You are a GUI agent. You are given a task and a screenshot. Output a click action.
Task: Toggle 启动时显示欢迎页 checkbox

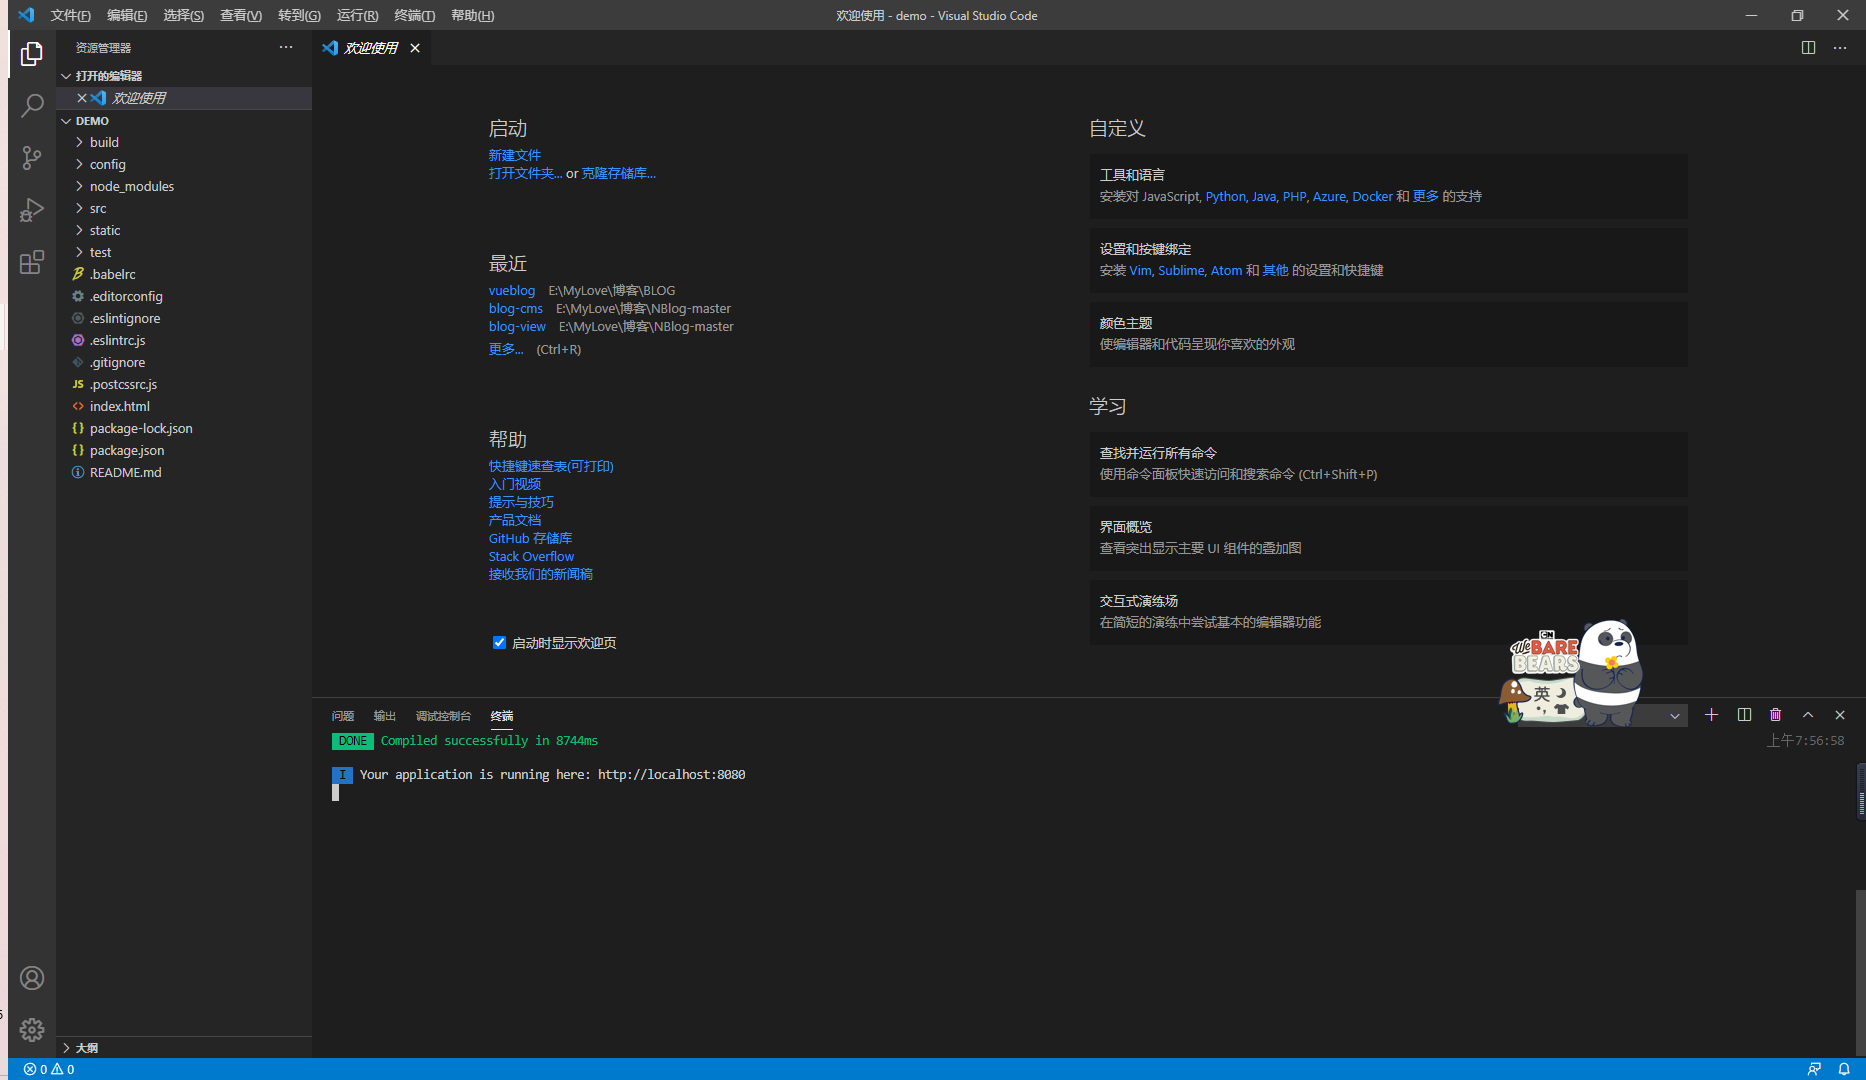pyautogui.click(x=499, y=643)
